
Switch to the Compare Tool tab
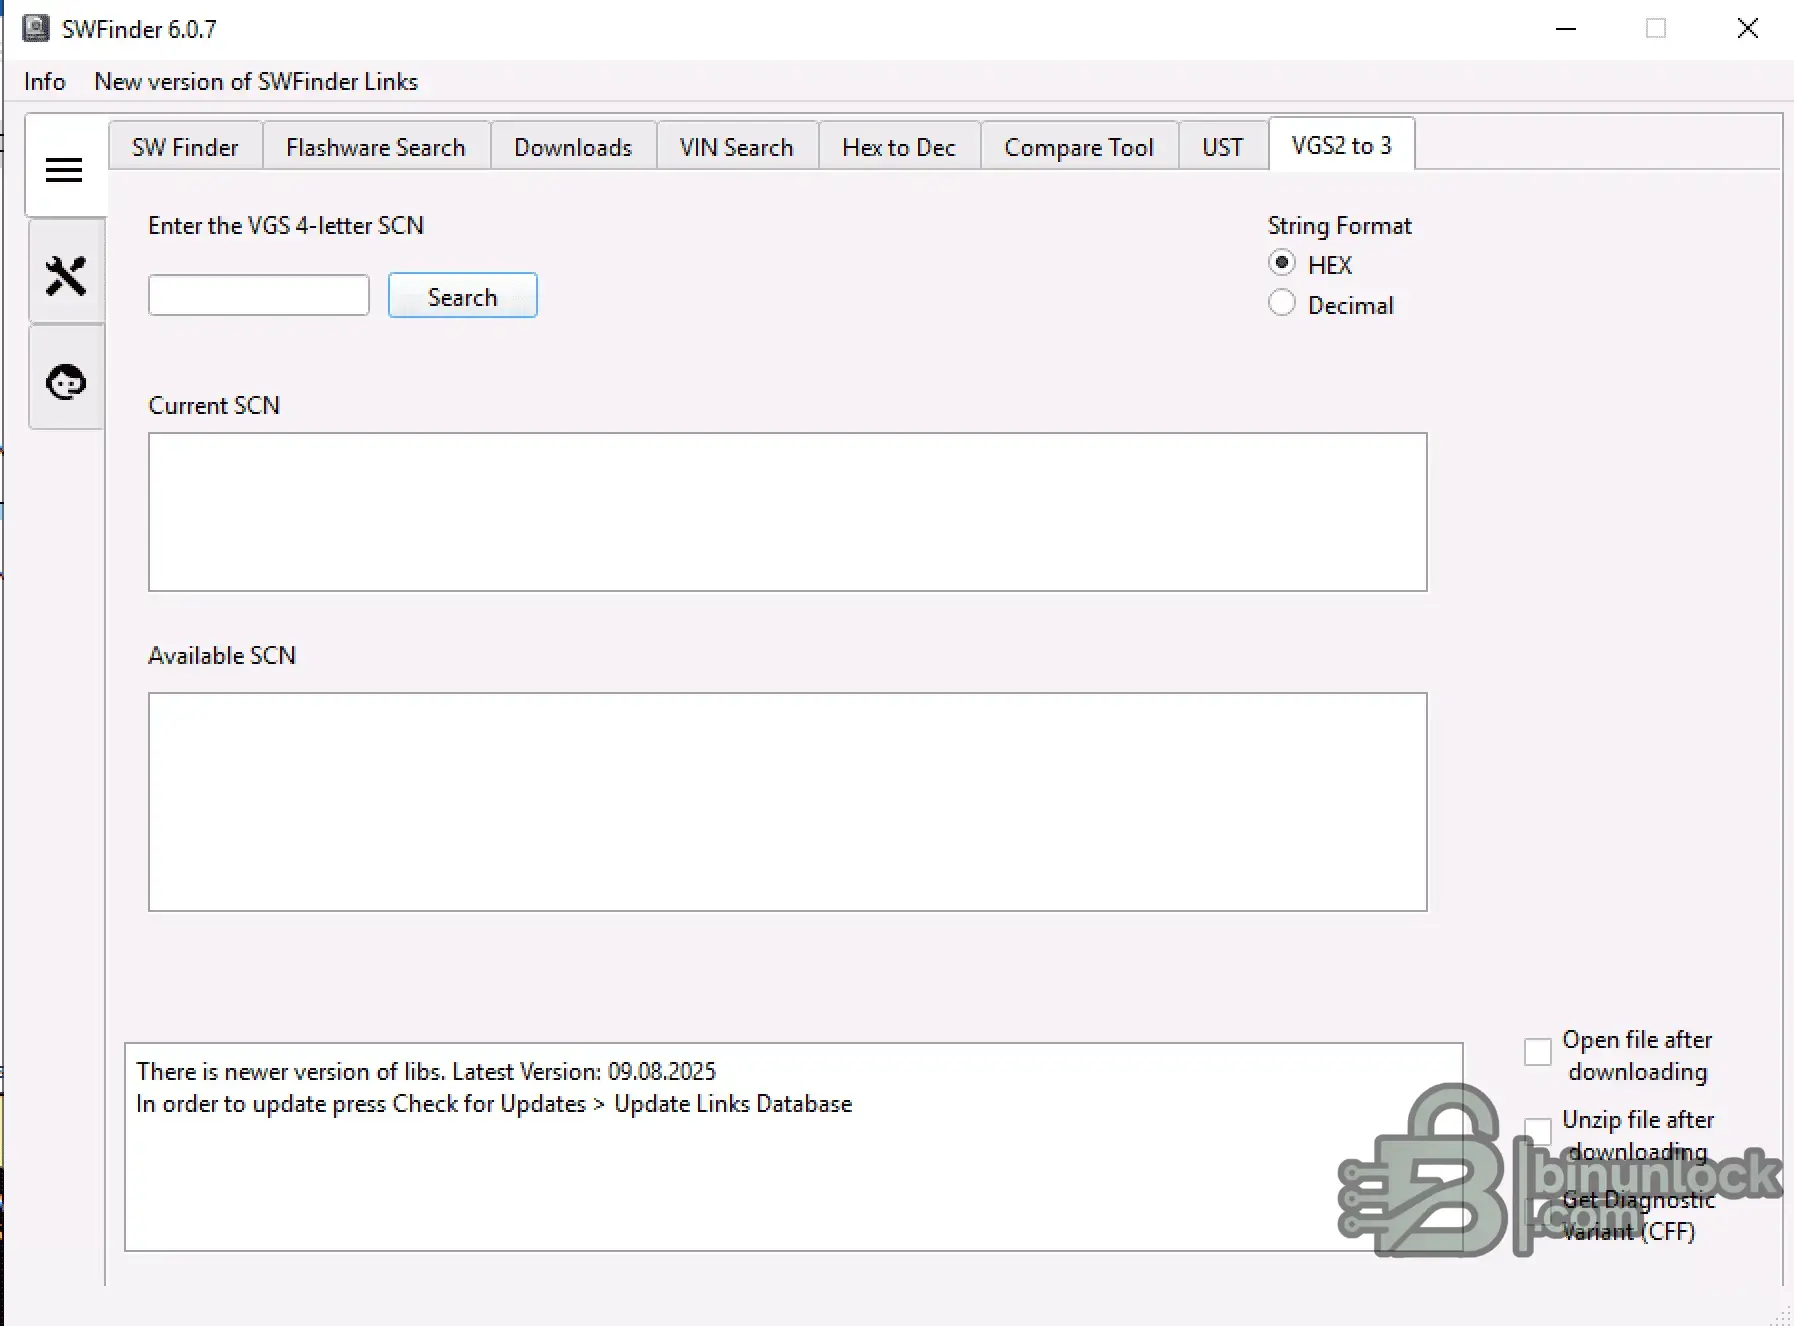[x=1079, y=147]
